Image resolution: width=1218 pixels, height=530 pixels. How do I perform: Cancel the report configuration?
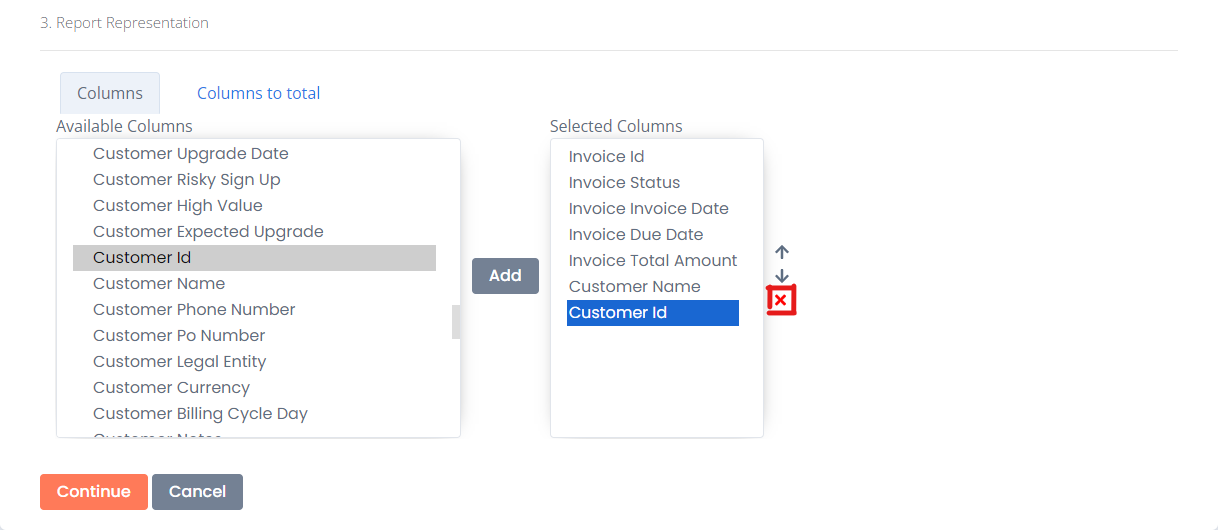point(197,492)
